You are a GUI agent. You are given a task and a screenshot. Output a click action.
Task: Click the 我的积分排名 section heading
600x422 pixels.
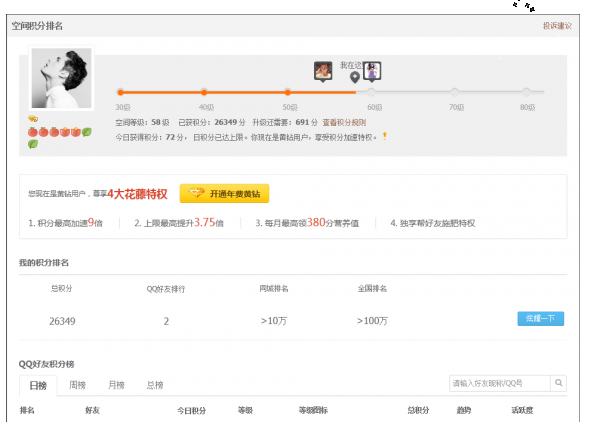point(44,262)
